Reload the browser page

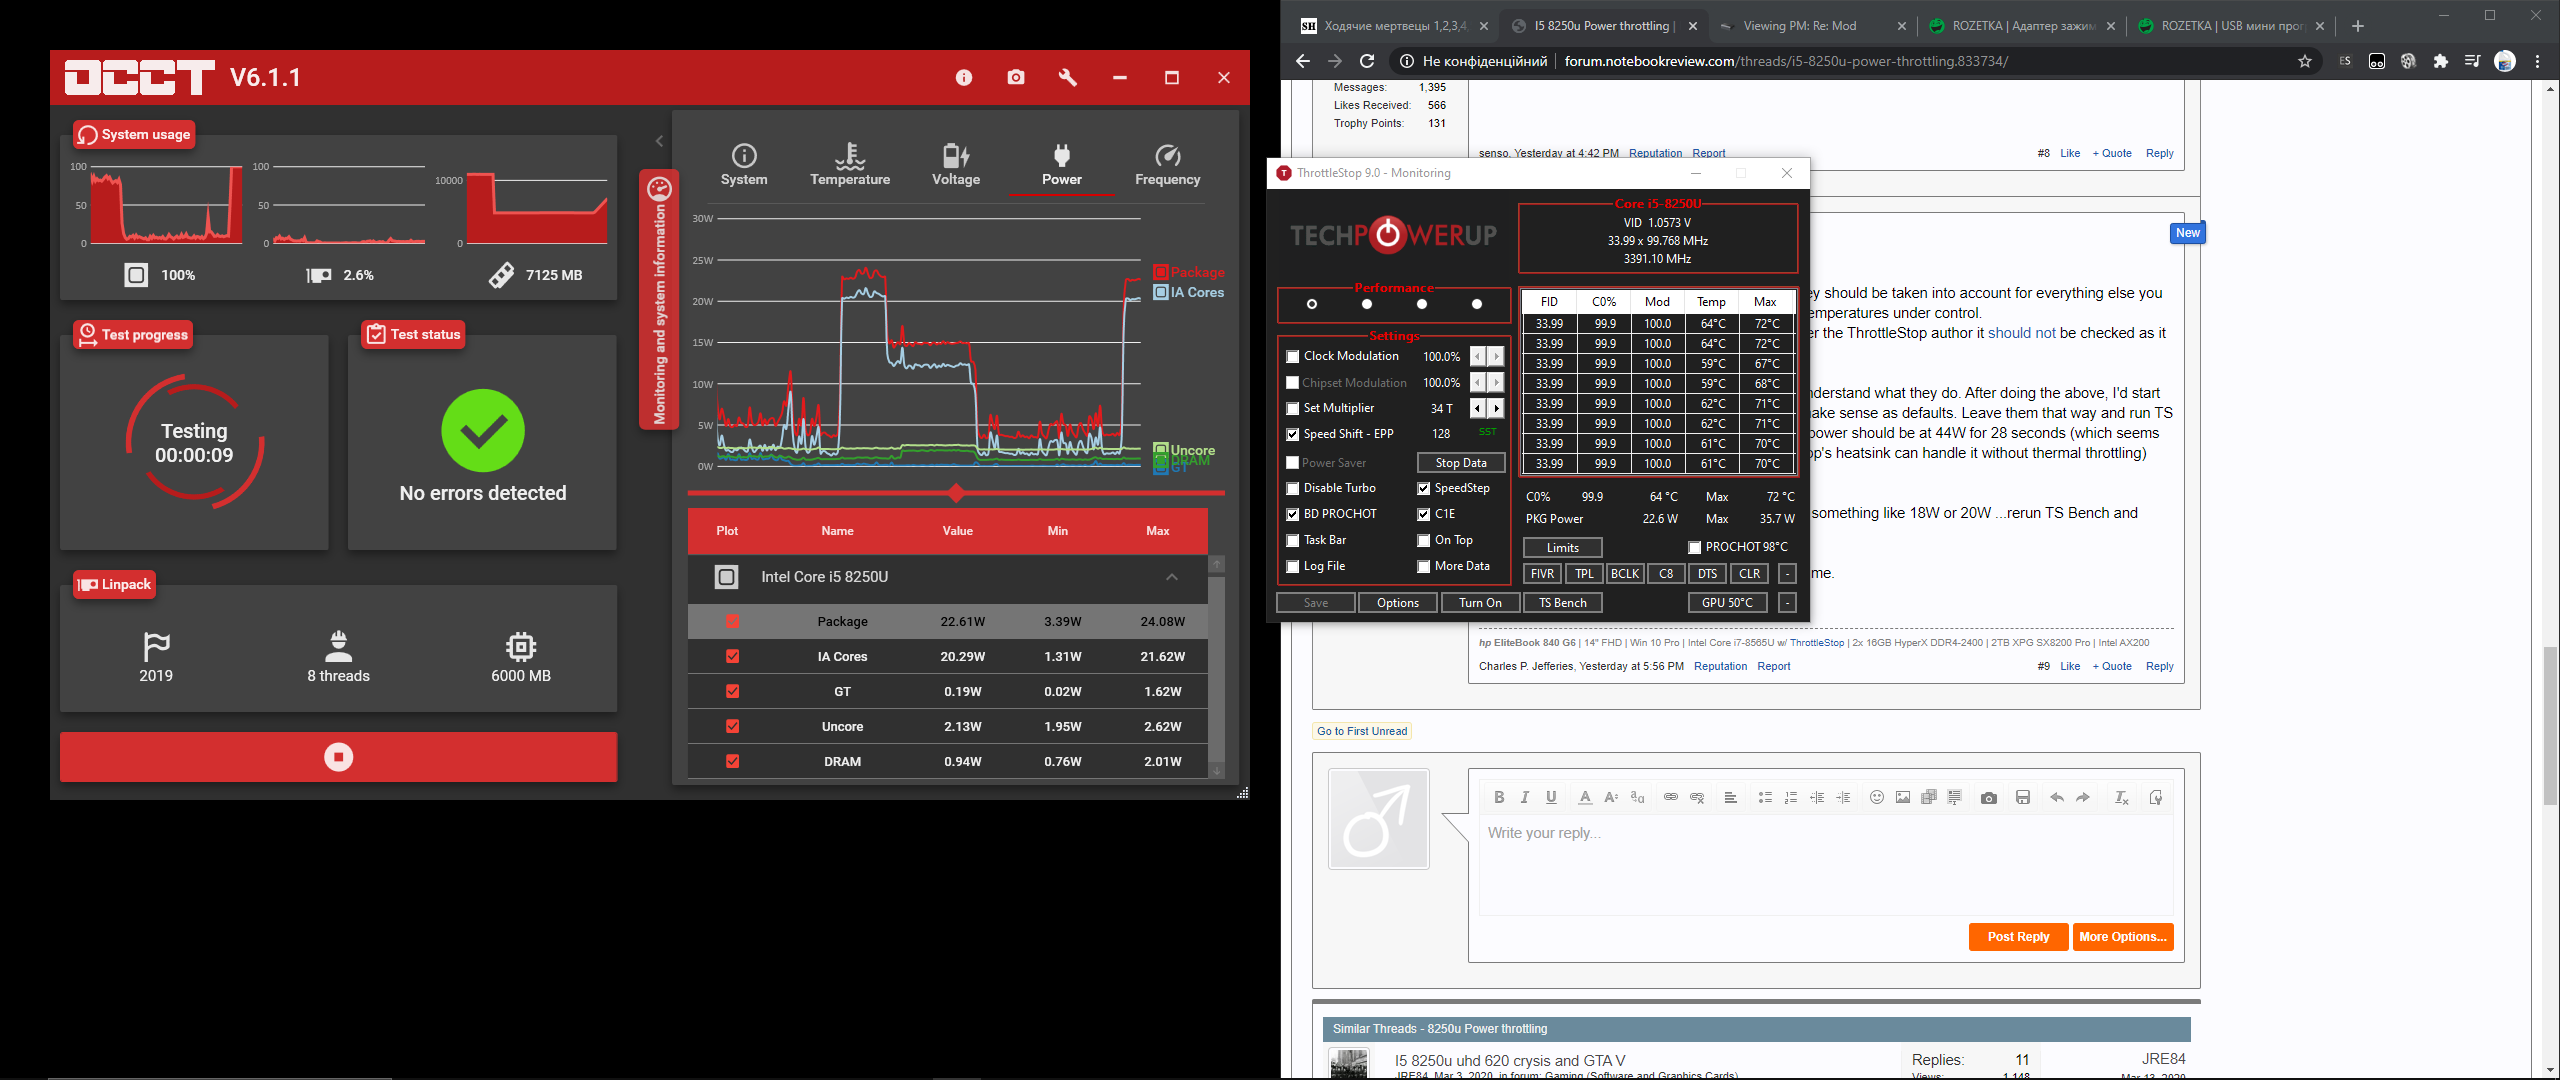pyautogui.click(x=1367, y=61)
